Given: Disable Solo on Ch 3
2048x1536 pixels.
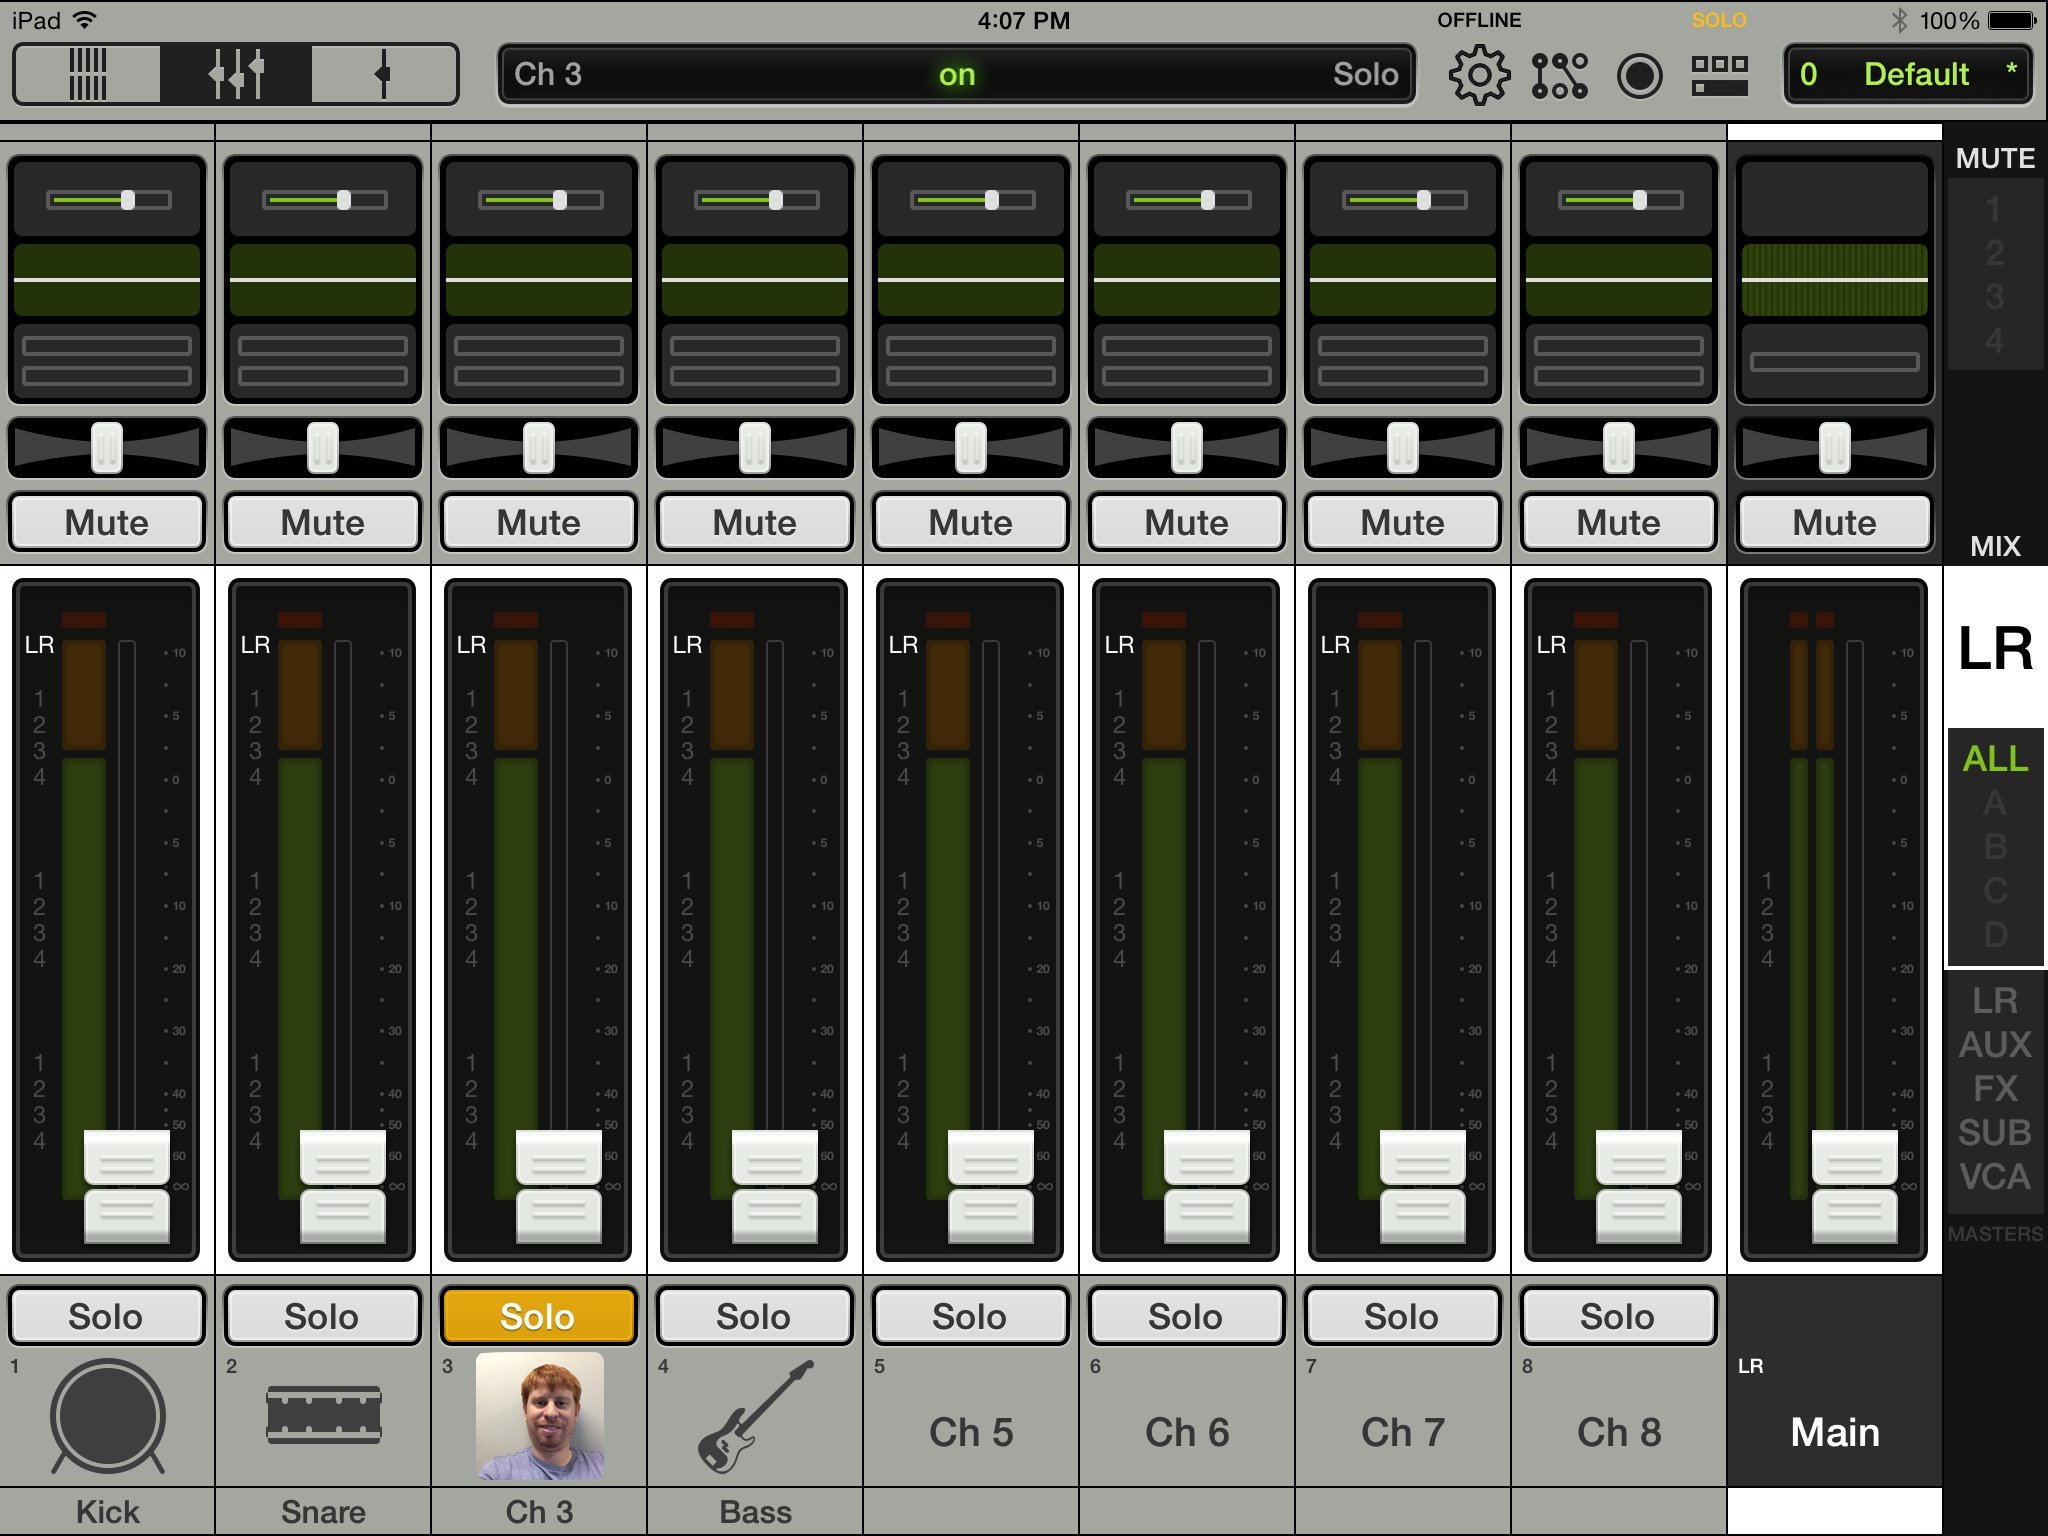Looking at the screenshot, I should click(538, 1316).
